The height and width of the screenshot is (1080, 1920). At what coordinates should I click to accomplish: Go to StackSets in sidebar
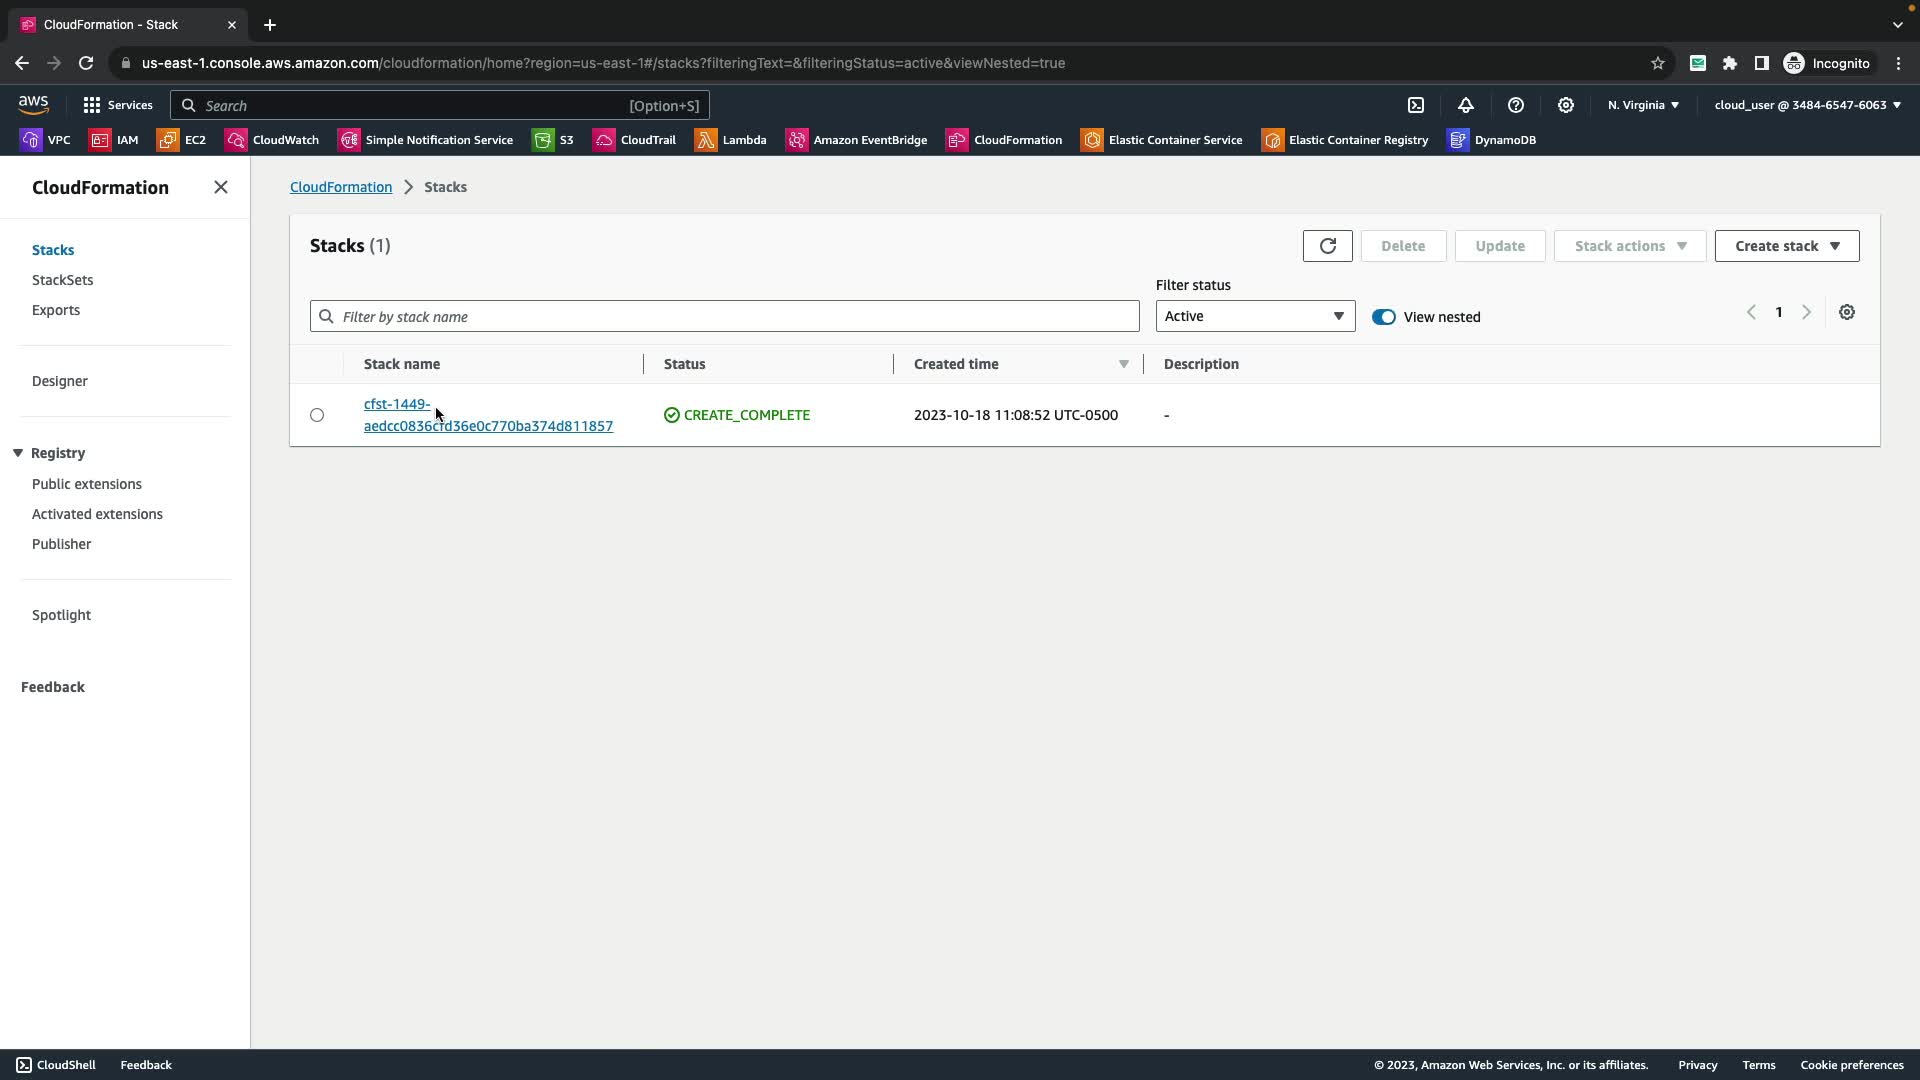(62, 280)
